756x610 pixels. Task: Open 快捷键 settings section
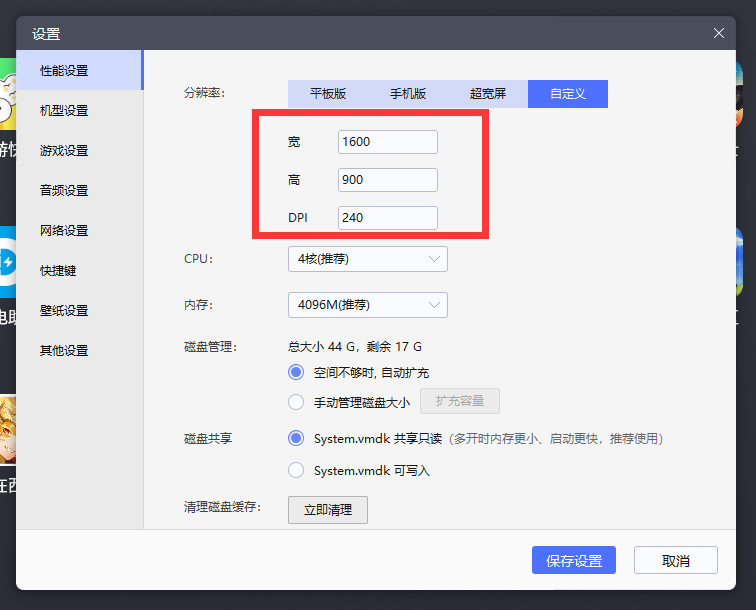tap(80, 271)
